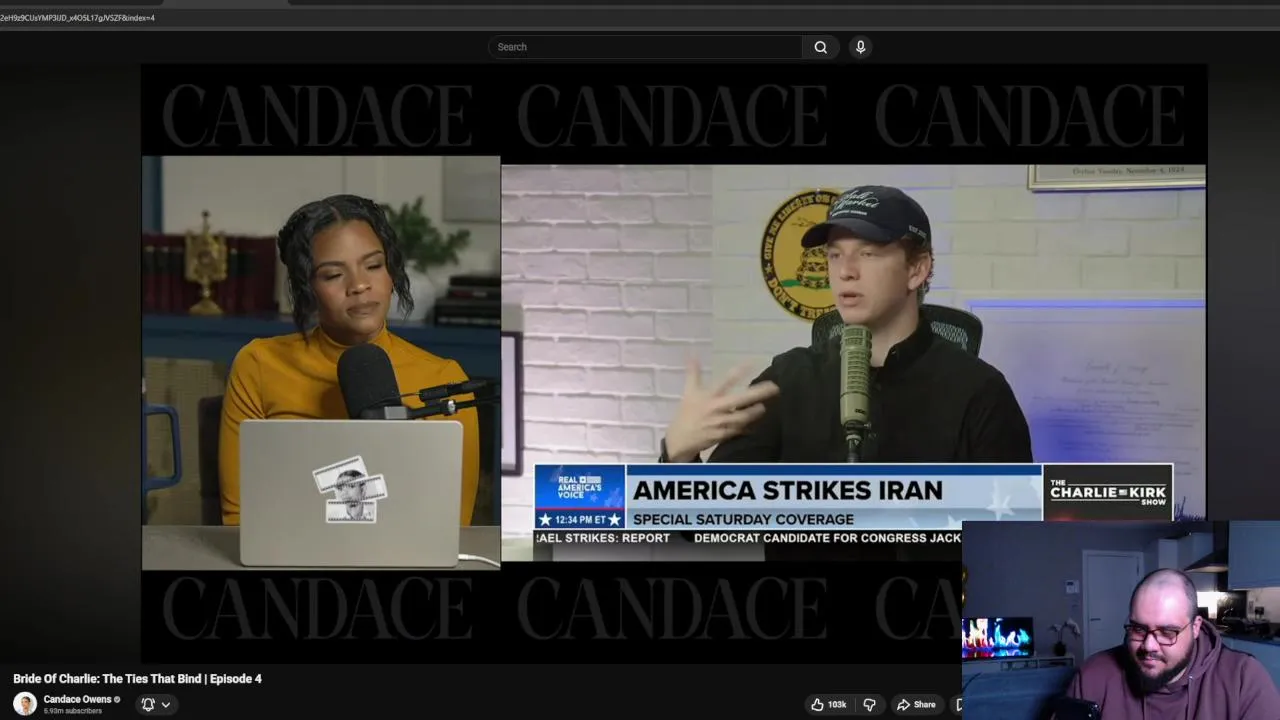
Task: Click the '5.93m subscribers' text
Action: [72, 711]
